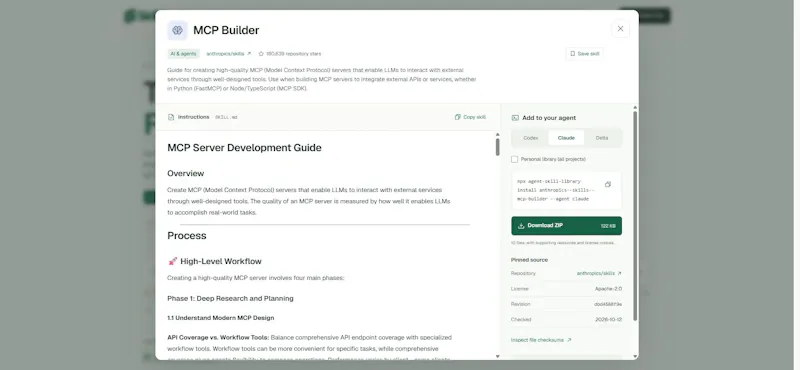The image size is (800, 370).
Task: Click the Apache-2.0 license value
Action: pyautogui.click(x=608, y=289)
